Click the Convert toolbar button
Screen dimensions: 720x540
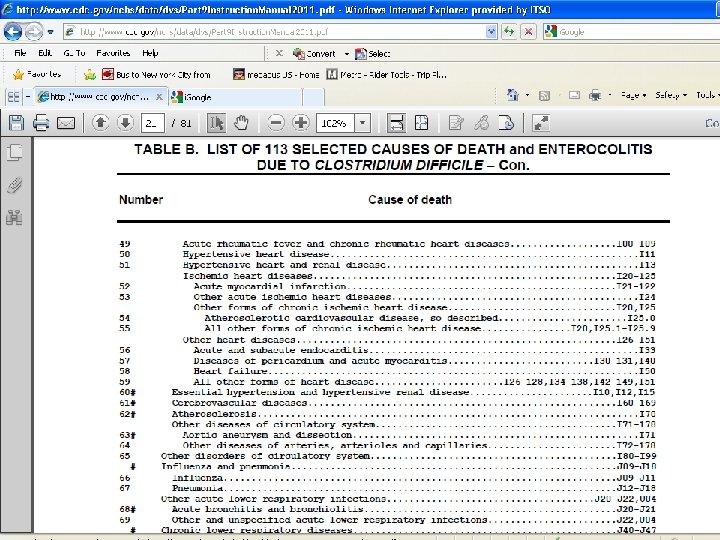[315, 54]
